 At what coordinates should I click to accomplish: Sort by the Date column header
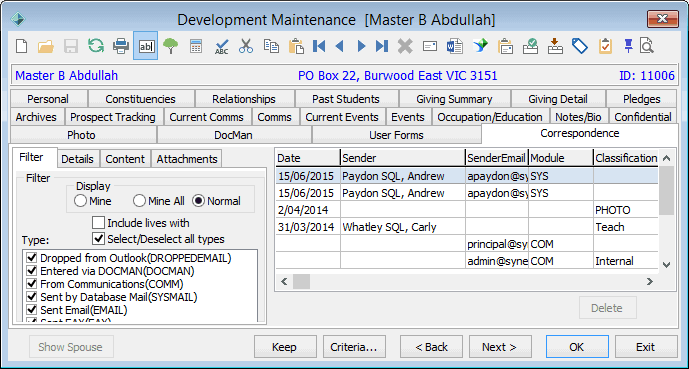(x=308, y=158)
